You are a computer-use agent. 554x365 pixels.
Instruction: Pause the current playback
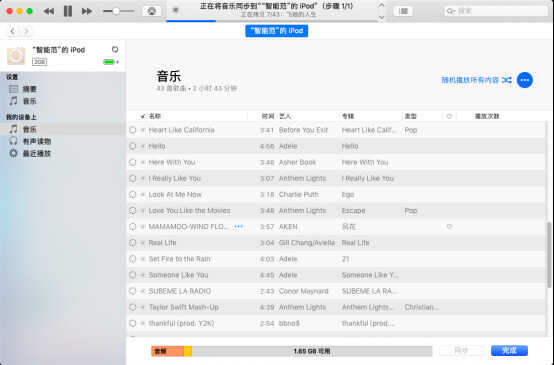[68, 11]
